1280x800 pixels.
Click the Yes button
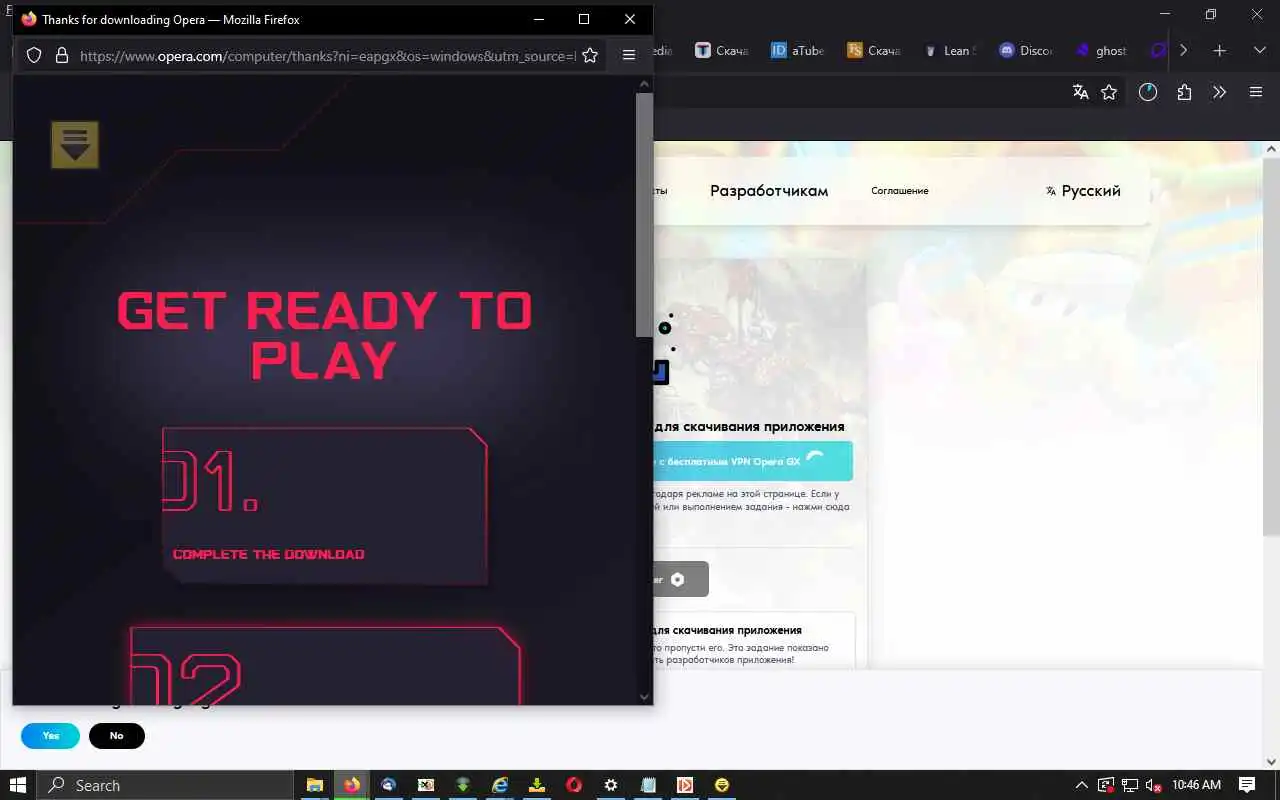tap(50, 735)
